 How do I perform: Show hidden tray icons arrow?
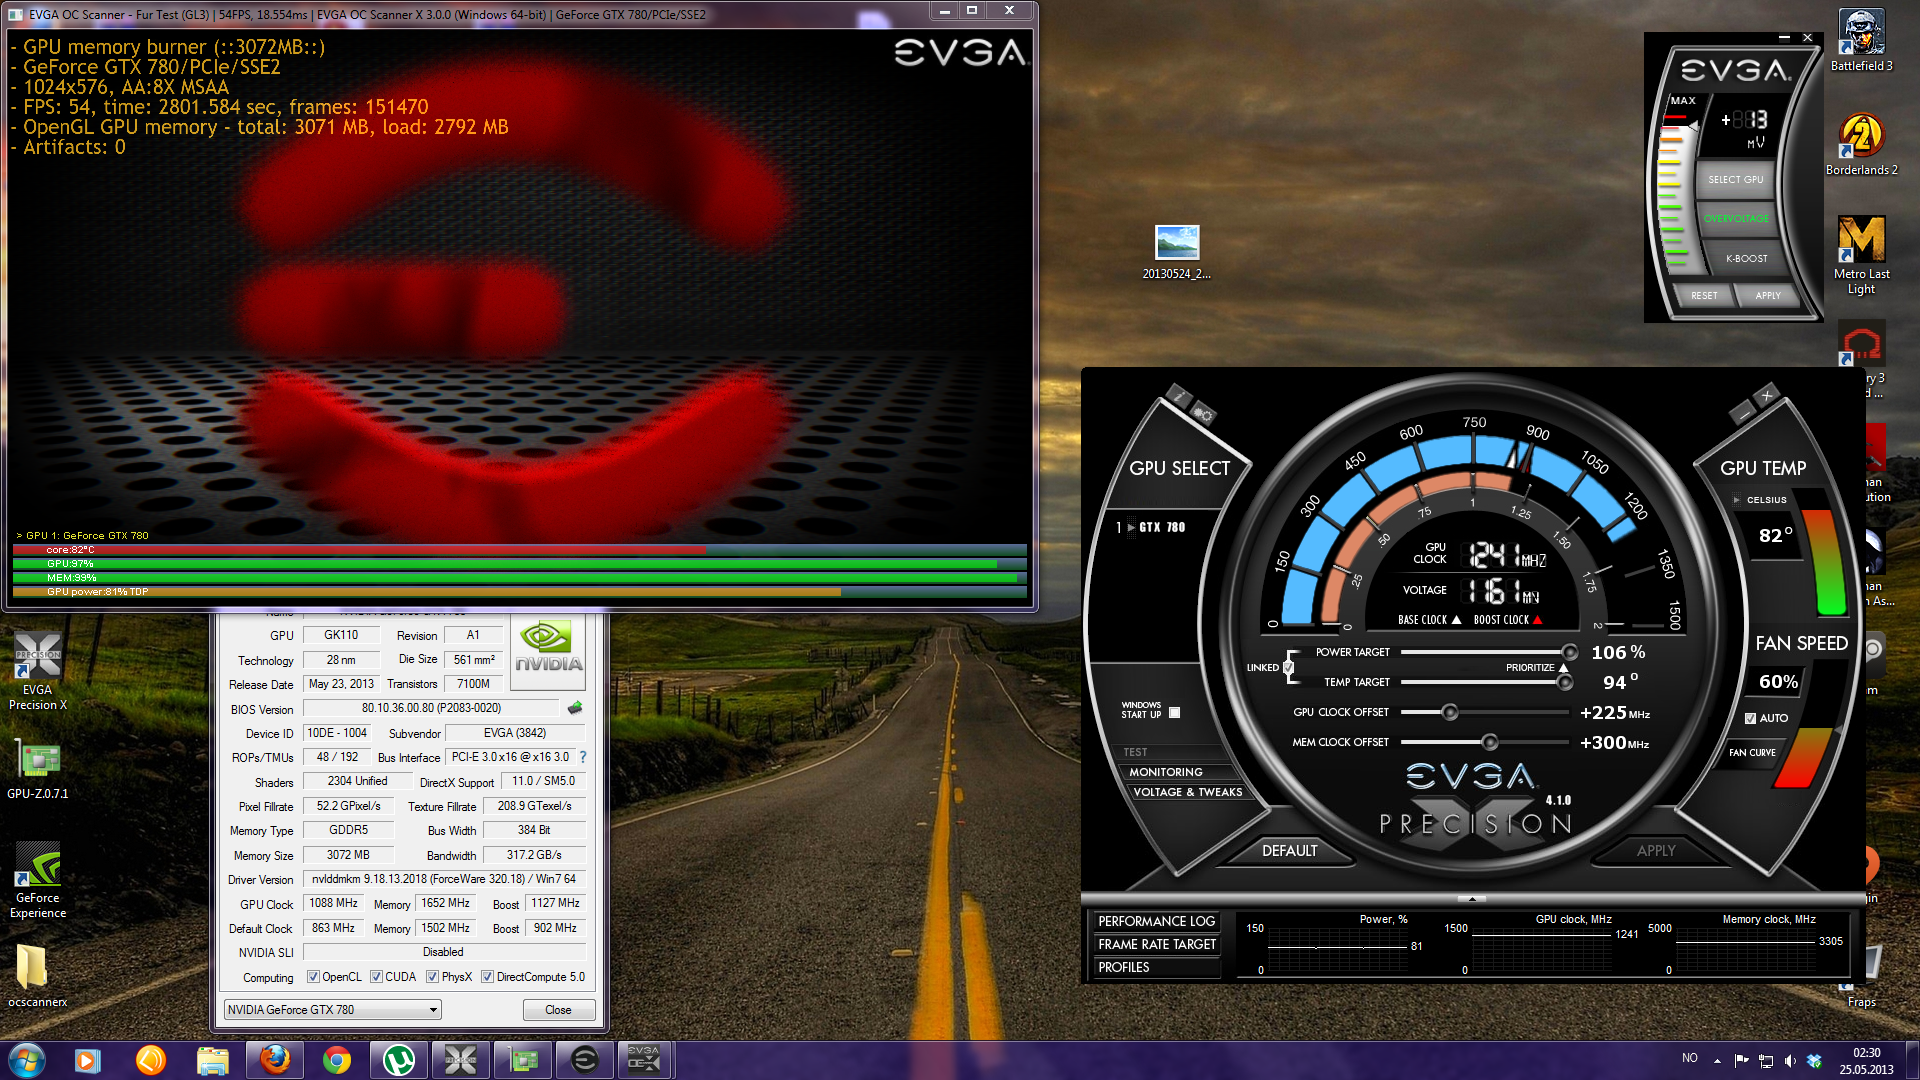(x=1717, y=1061)
